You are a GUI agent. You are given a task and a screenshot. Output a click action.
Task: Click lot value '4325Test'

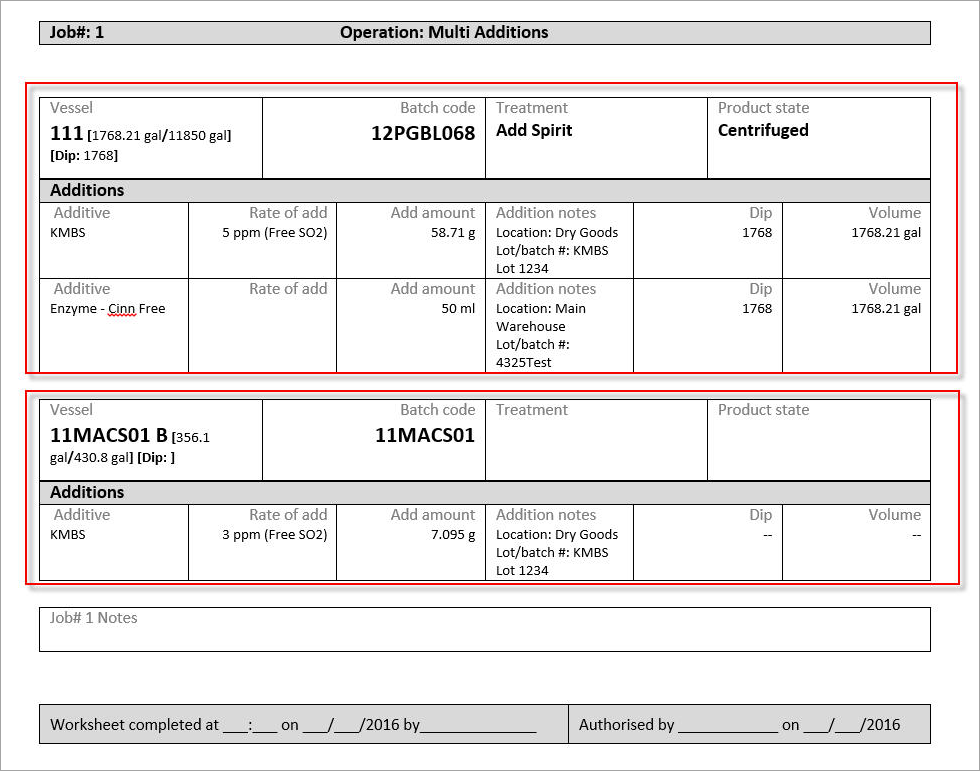[x=524, y=362]
